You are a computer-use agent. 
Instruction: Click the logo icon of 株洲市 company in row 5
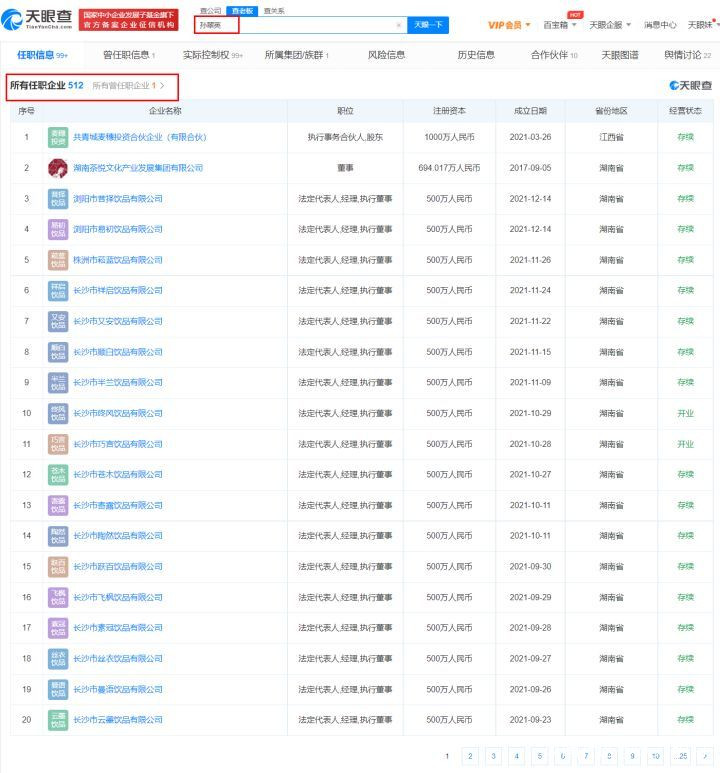58,260
